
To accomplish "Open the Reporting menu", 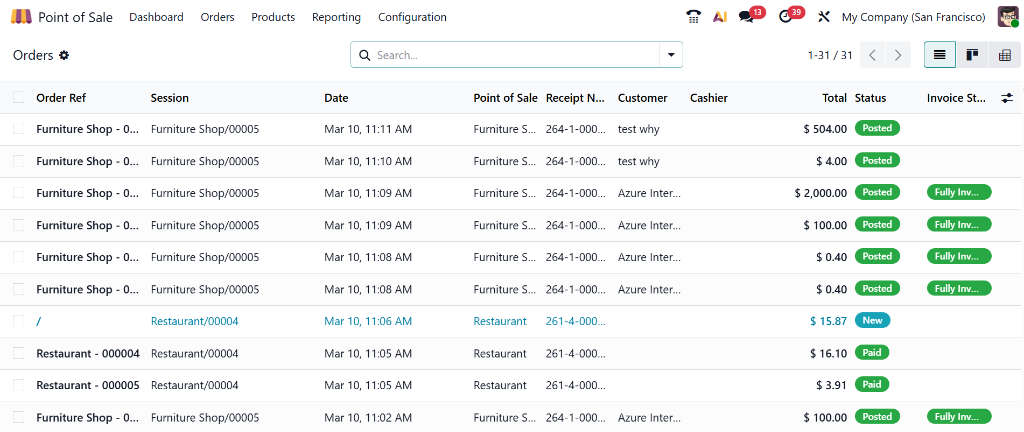I will (x=336, y=17).
